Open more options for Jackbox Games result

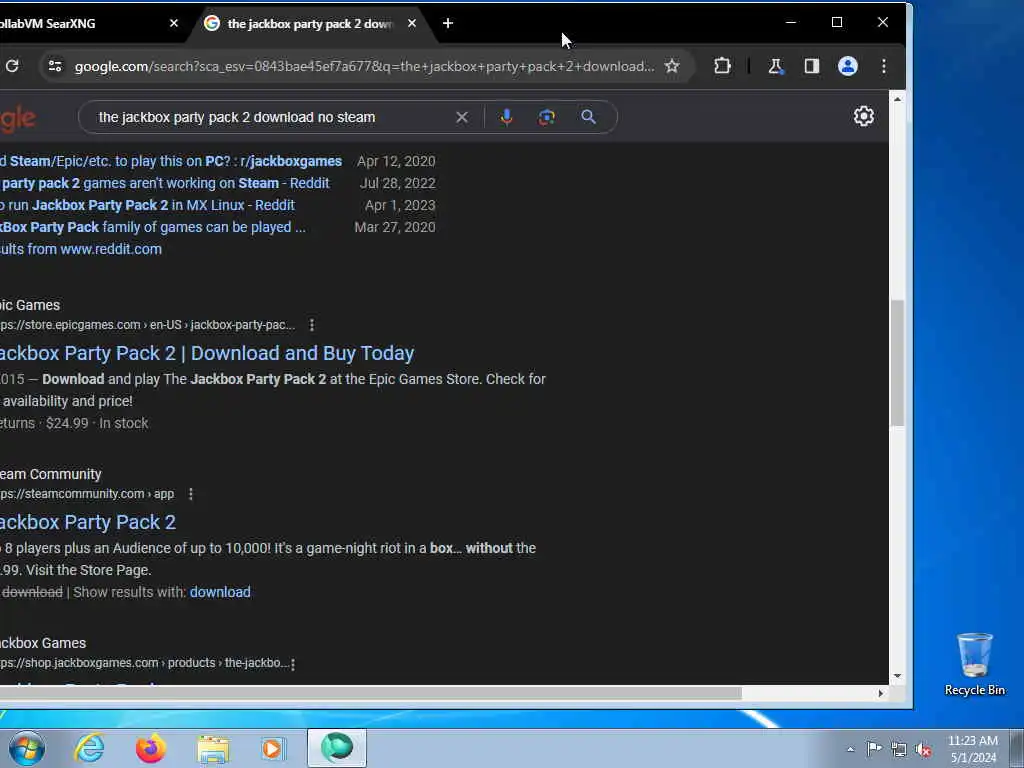pos(293,664)
